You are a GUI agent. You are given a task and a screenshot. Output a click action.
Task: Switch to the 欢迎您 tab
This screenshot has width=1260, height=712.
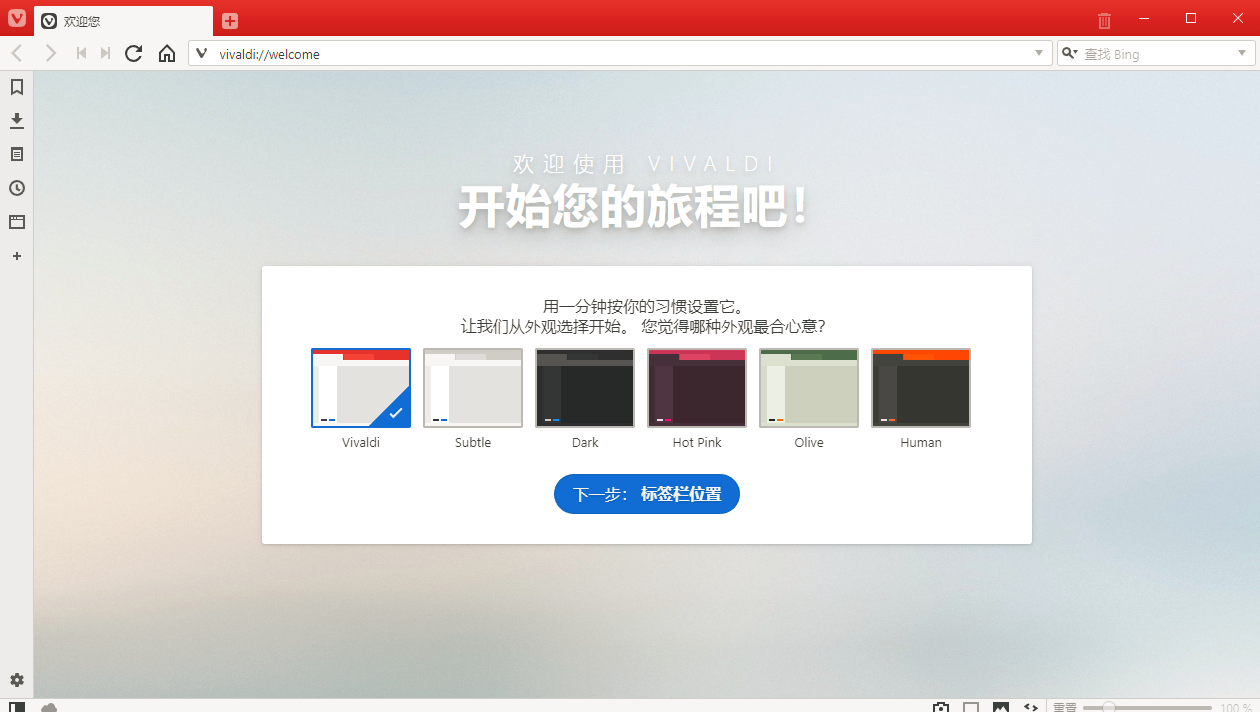123,21
